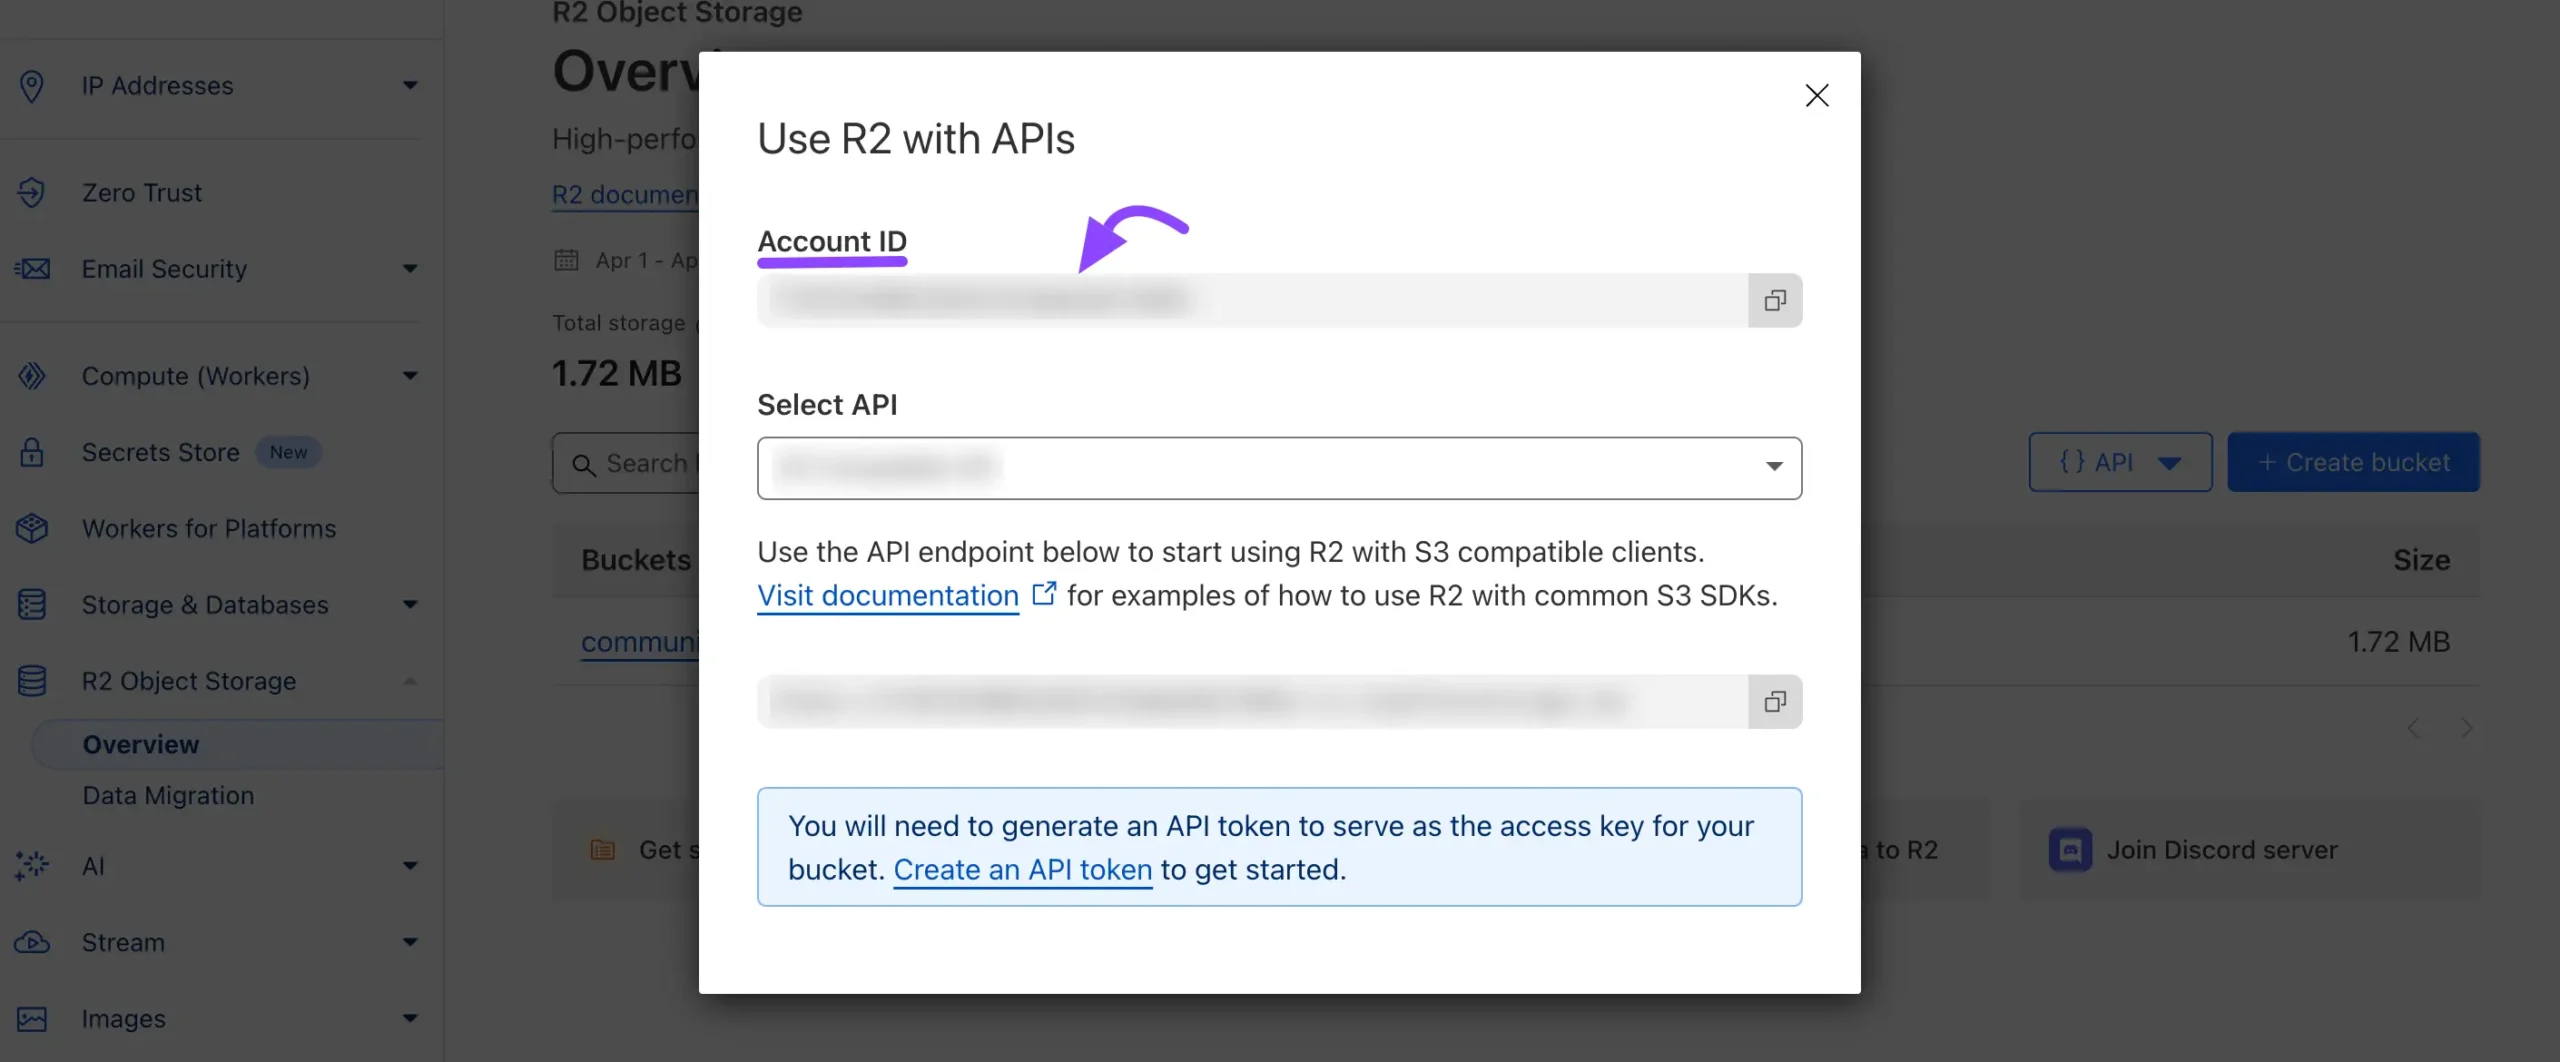Image resolution: width=2560 pixels, height=1062 pixels.
Task: Copy the S3 API endpoint URL
Action: click(x=1775, y=702)
